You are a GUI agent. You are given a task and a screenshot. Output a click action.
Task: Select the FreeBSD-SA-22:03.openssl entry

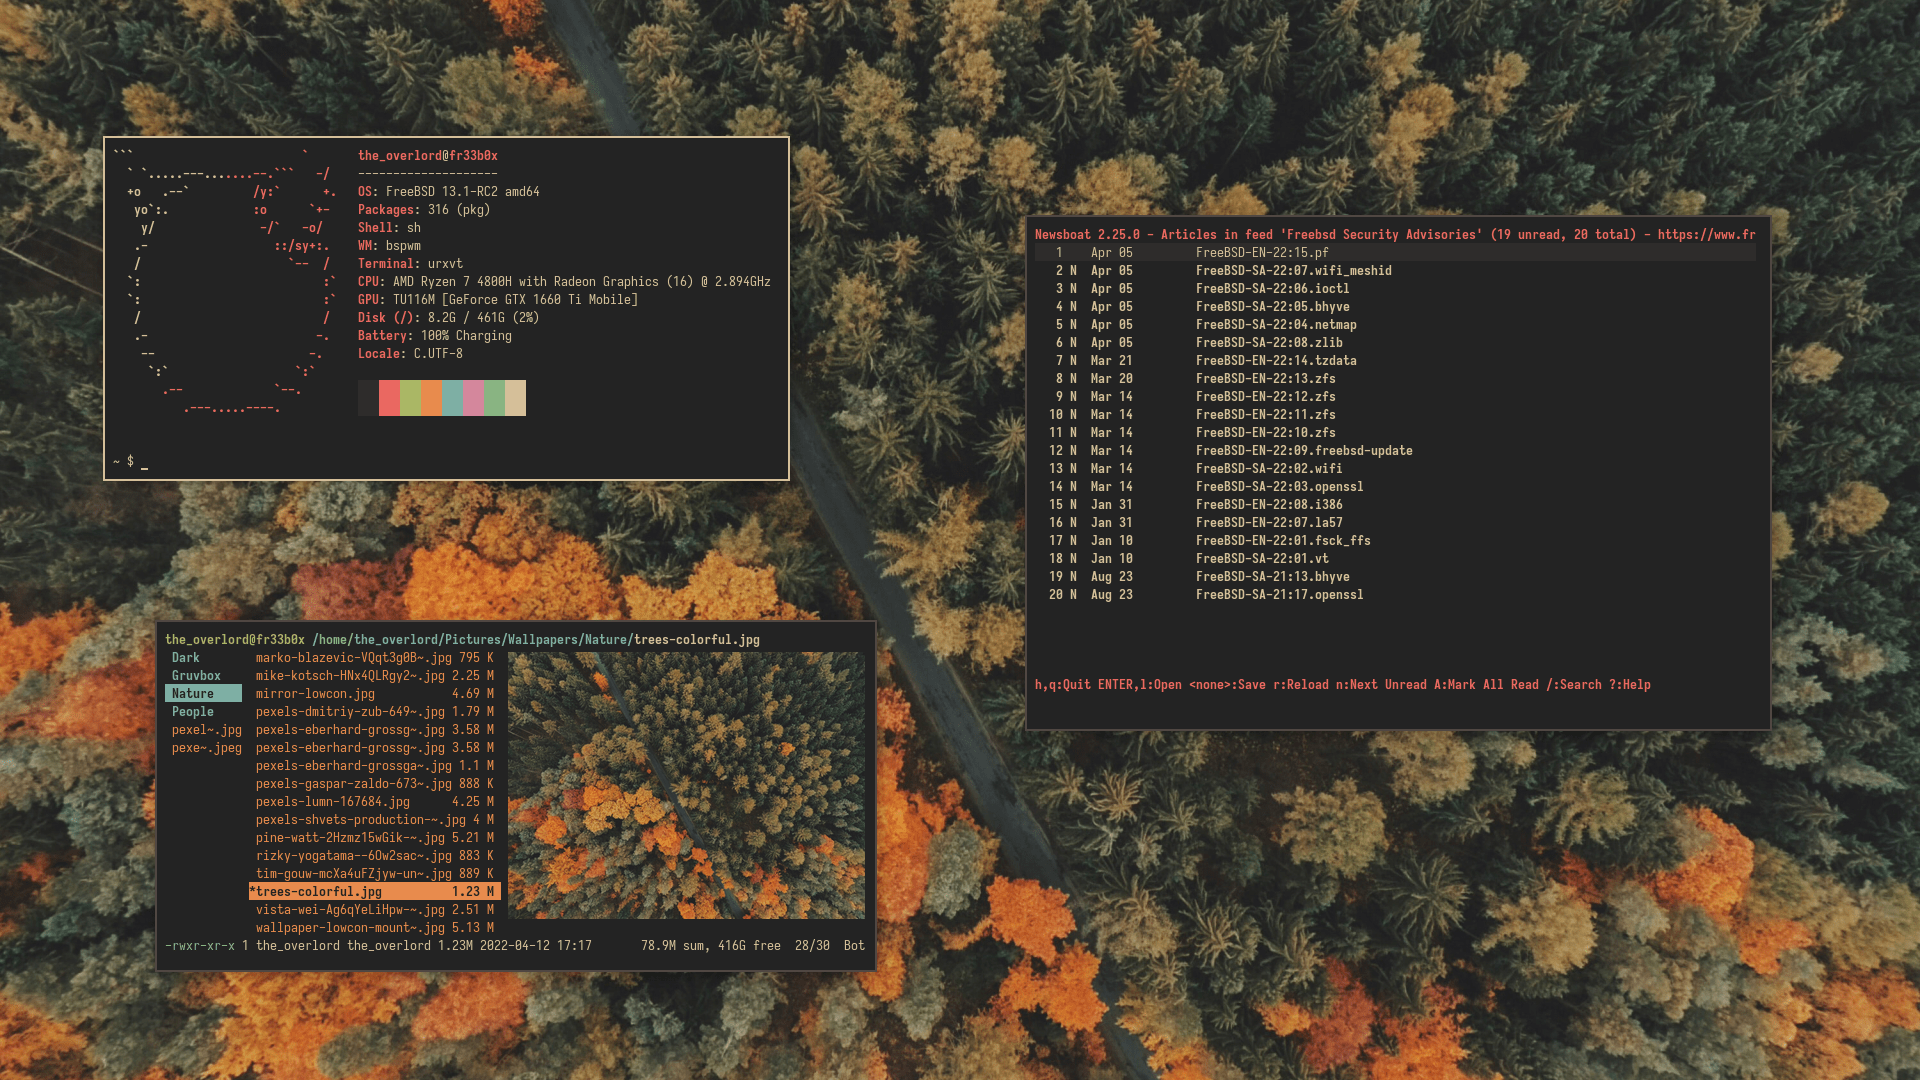click(1279, 487)
